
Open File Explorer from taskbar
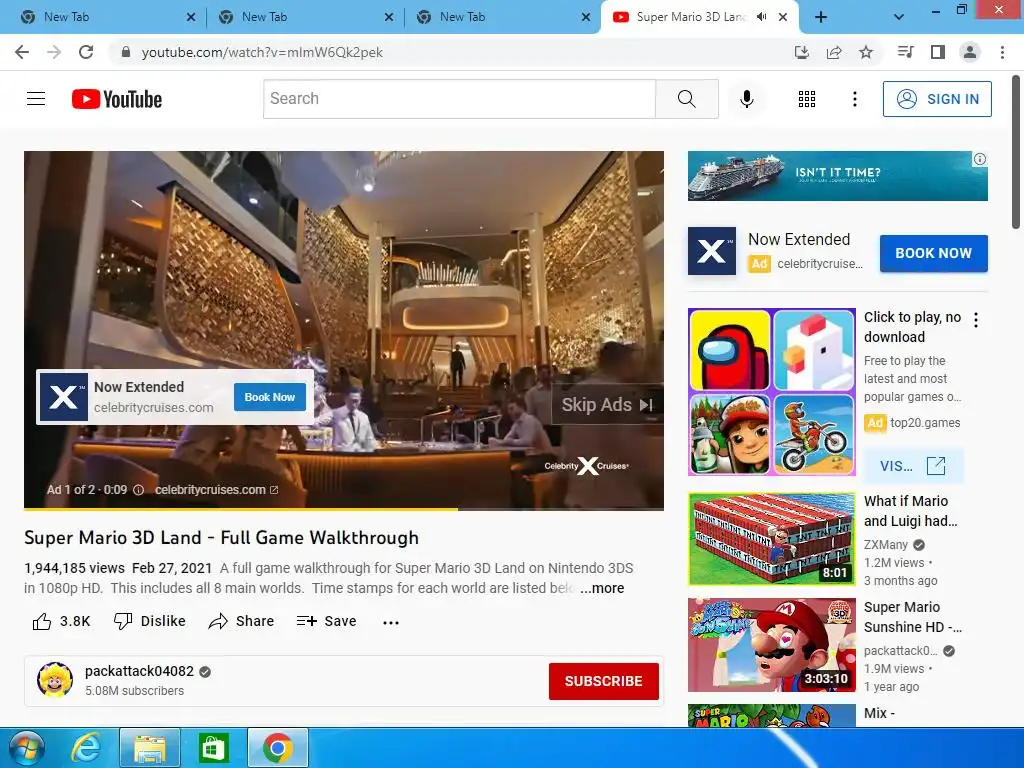(x=150, y=748)
